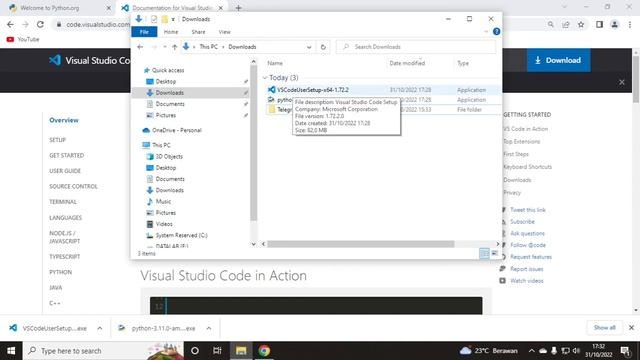
Task: Open a new Chrome tab
Action: tap(238, 8)
